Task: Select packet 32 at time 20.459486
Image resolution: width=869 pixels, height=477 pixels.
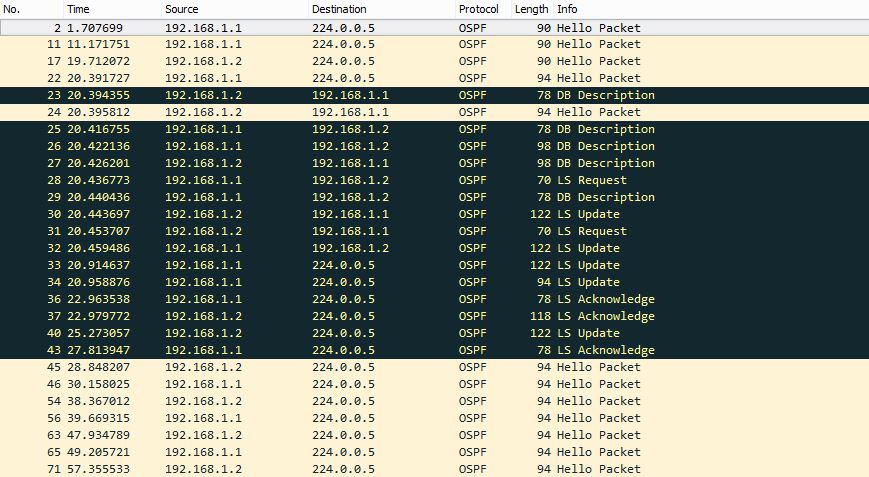Action: 434,248
